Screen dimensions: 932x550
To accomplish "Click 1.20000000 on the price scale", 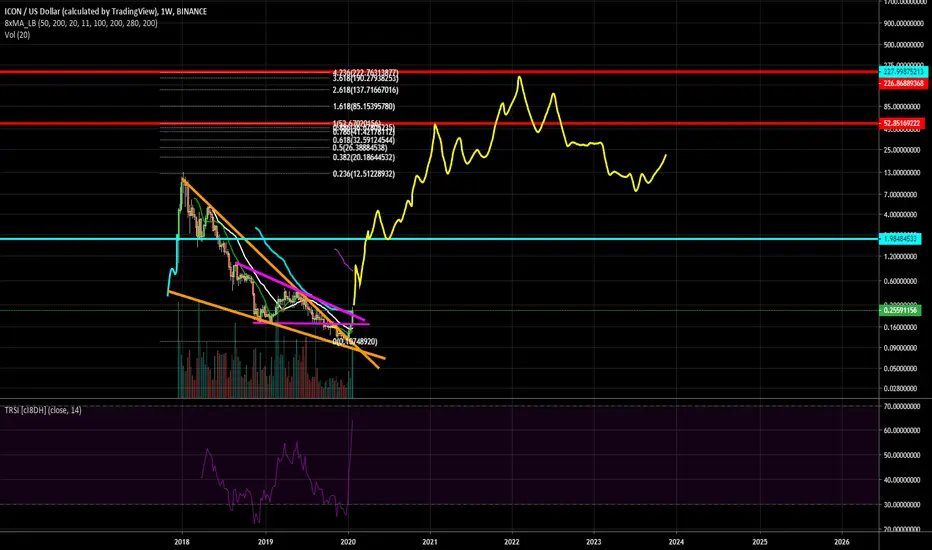I will pyautogui.click(x=902, y=257).
